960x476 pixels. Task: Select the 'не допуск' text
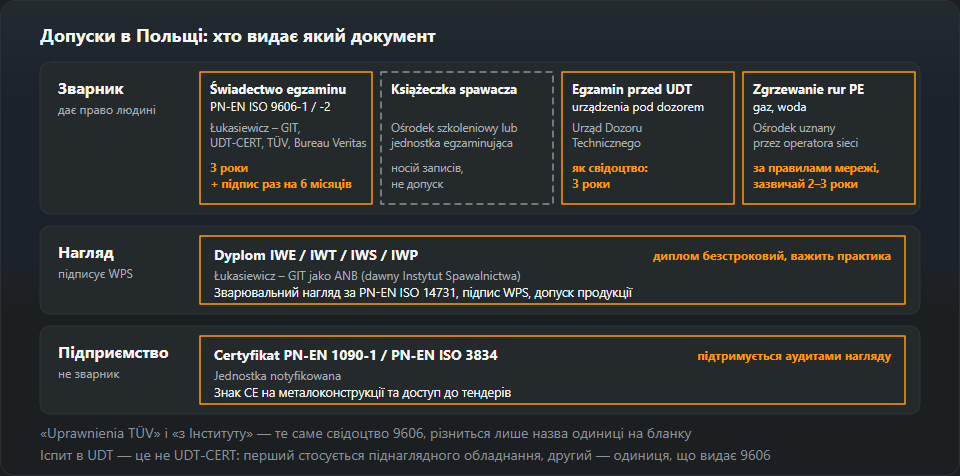point(417,184)
